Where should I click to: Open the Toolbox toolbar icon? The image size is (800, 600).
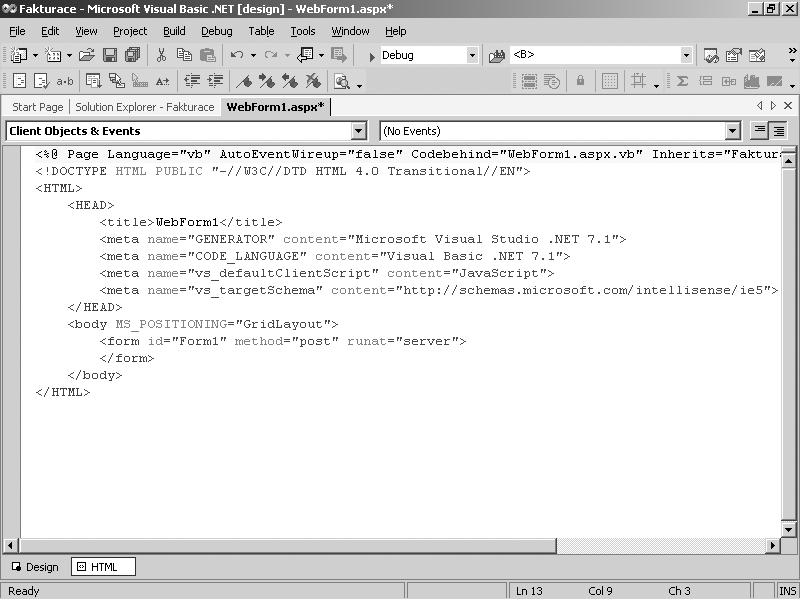click(757, 55)
